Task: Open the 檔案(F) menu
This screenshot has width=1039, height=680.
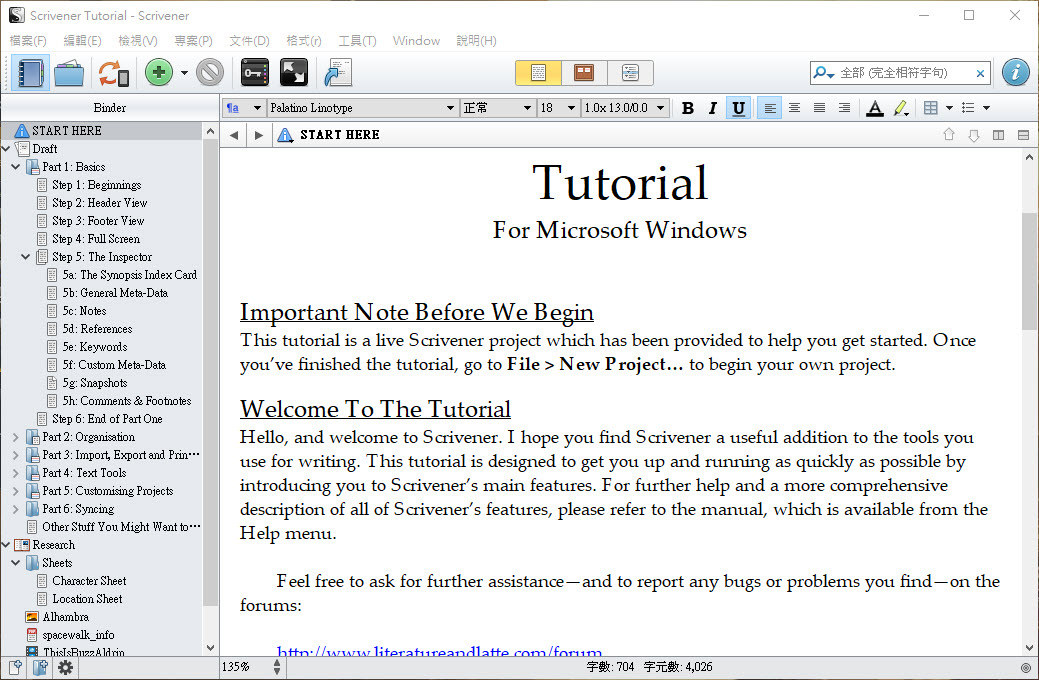Action: point(28,41)
